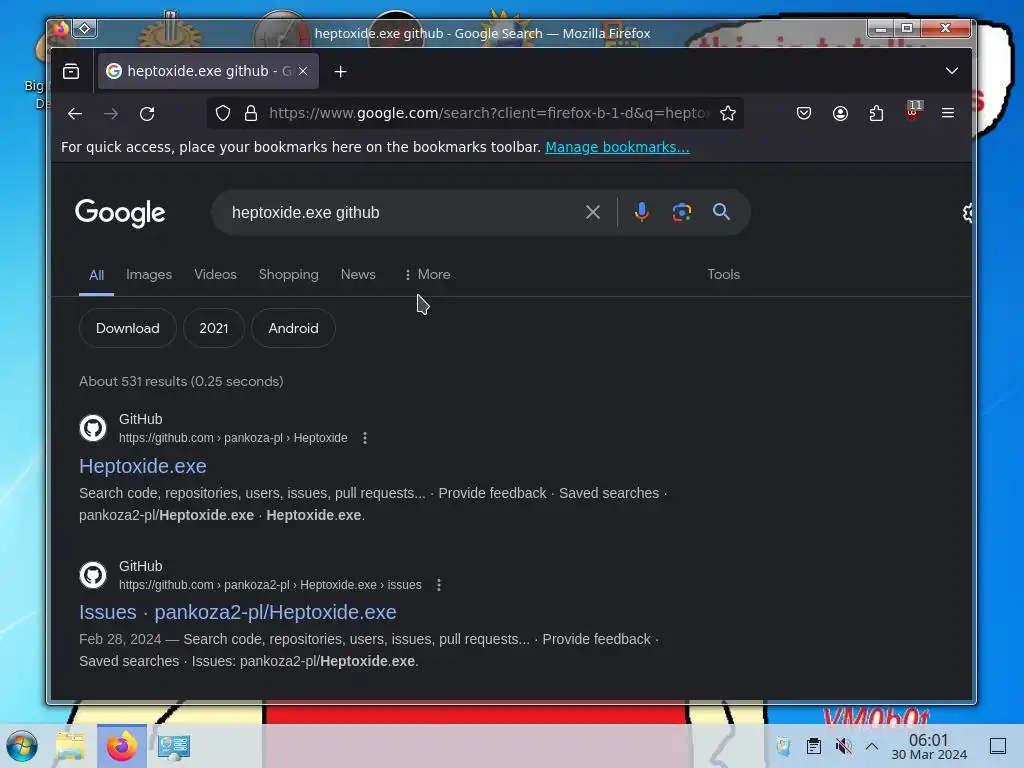Image resolution: width=1024 pixels, height=768 pixels.
Task: Expand the More search categories menu
Action: 427,275
